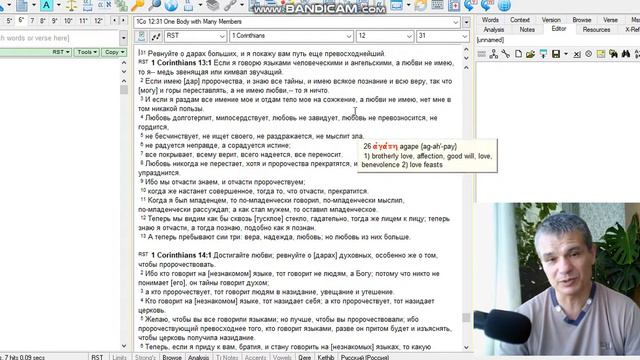Open a file using editor folder icon

pos(530,54)
